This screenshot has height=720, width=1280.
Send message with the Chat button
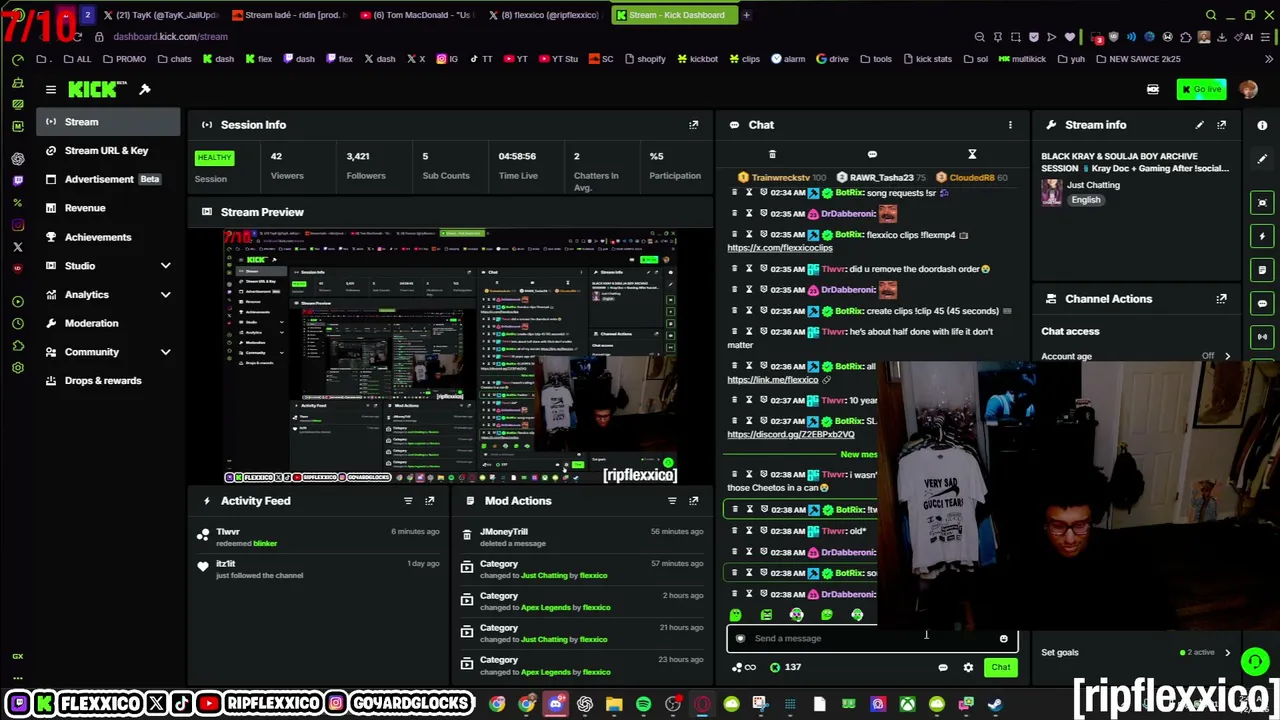(1000, 667)
